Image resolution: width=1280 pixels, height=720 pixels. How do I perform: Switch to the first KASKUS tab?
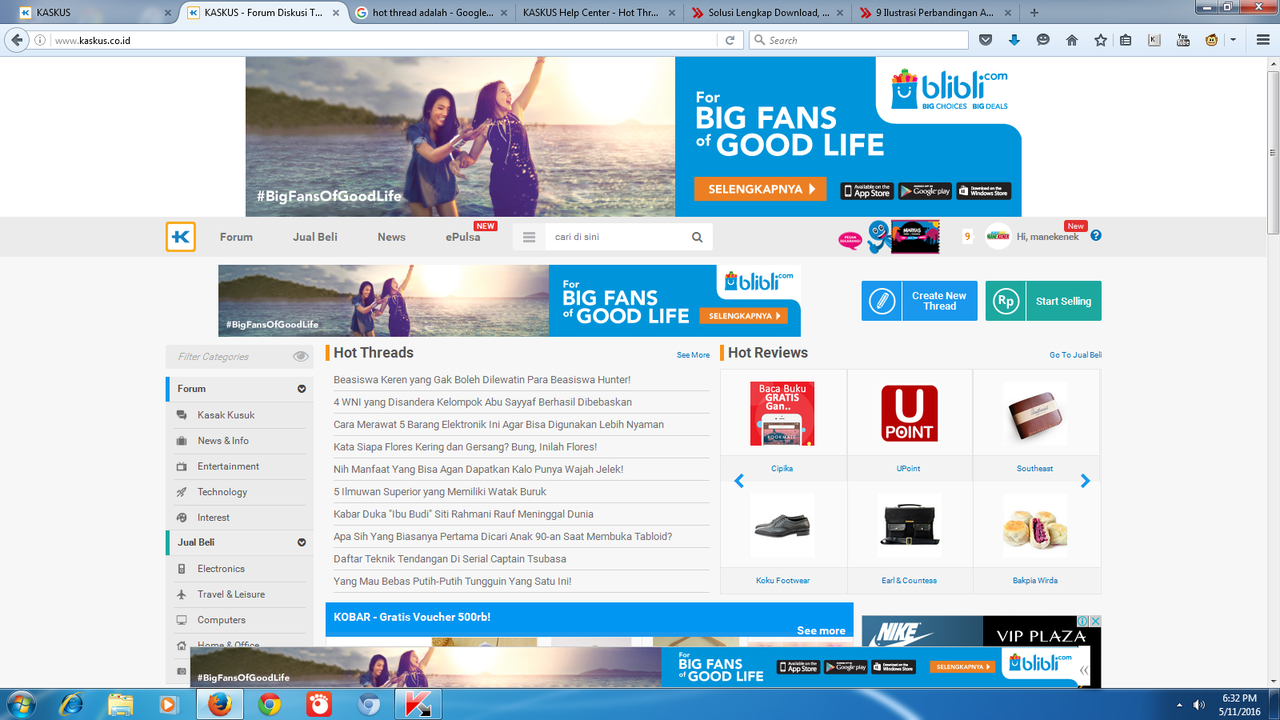coord(97,13)
